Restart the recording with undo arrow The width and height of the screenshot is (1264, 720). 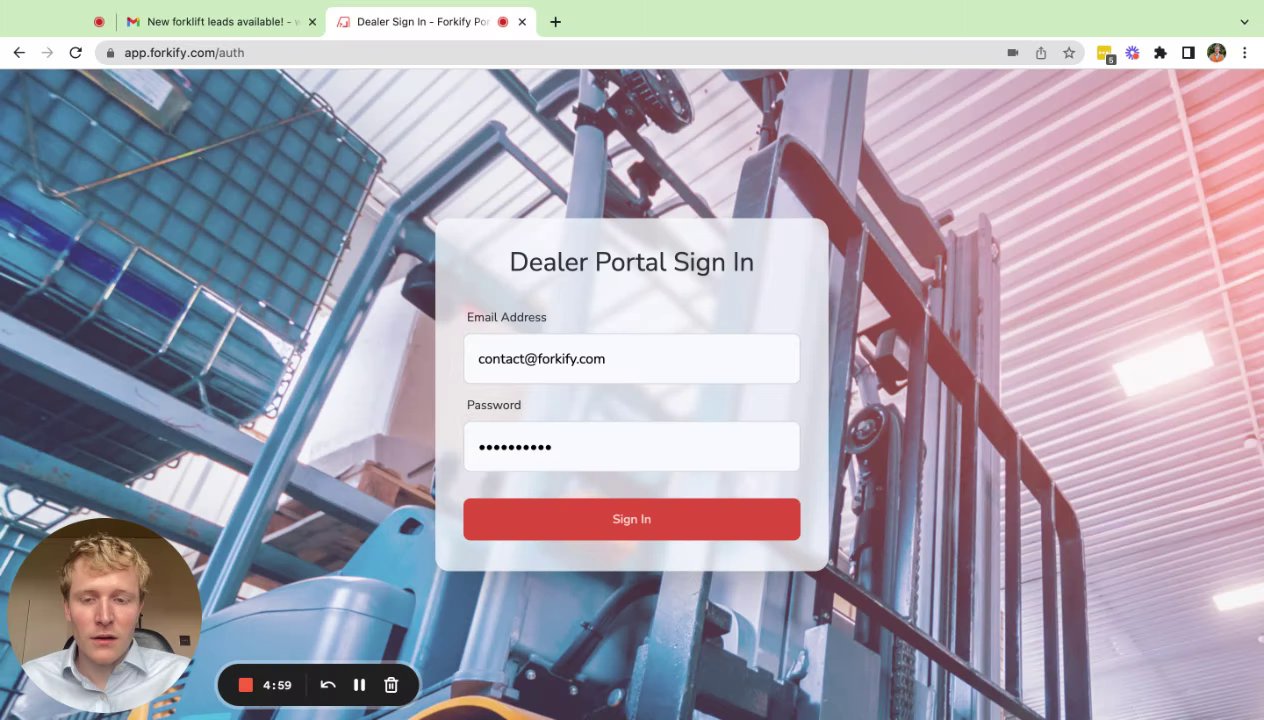coord(327,685)
